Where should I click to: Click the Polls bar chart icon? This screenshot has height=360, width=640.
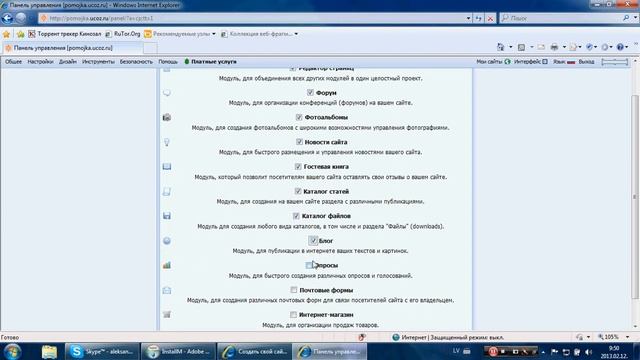click(167, 265)
